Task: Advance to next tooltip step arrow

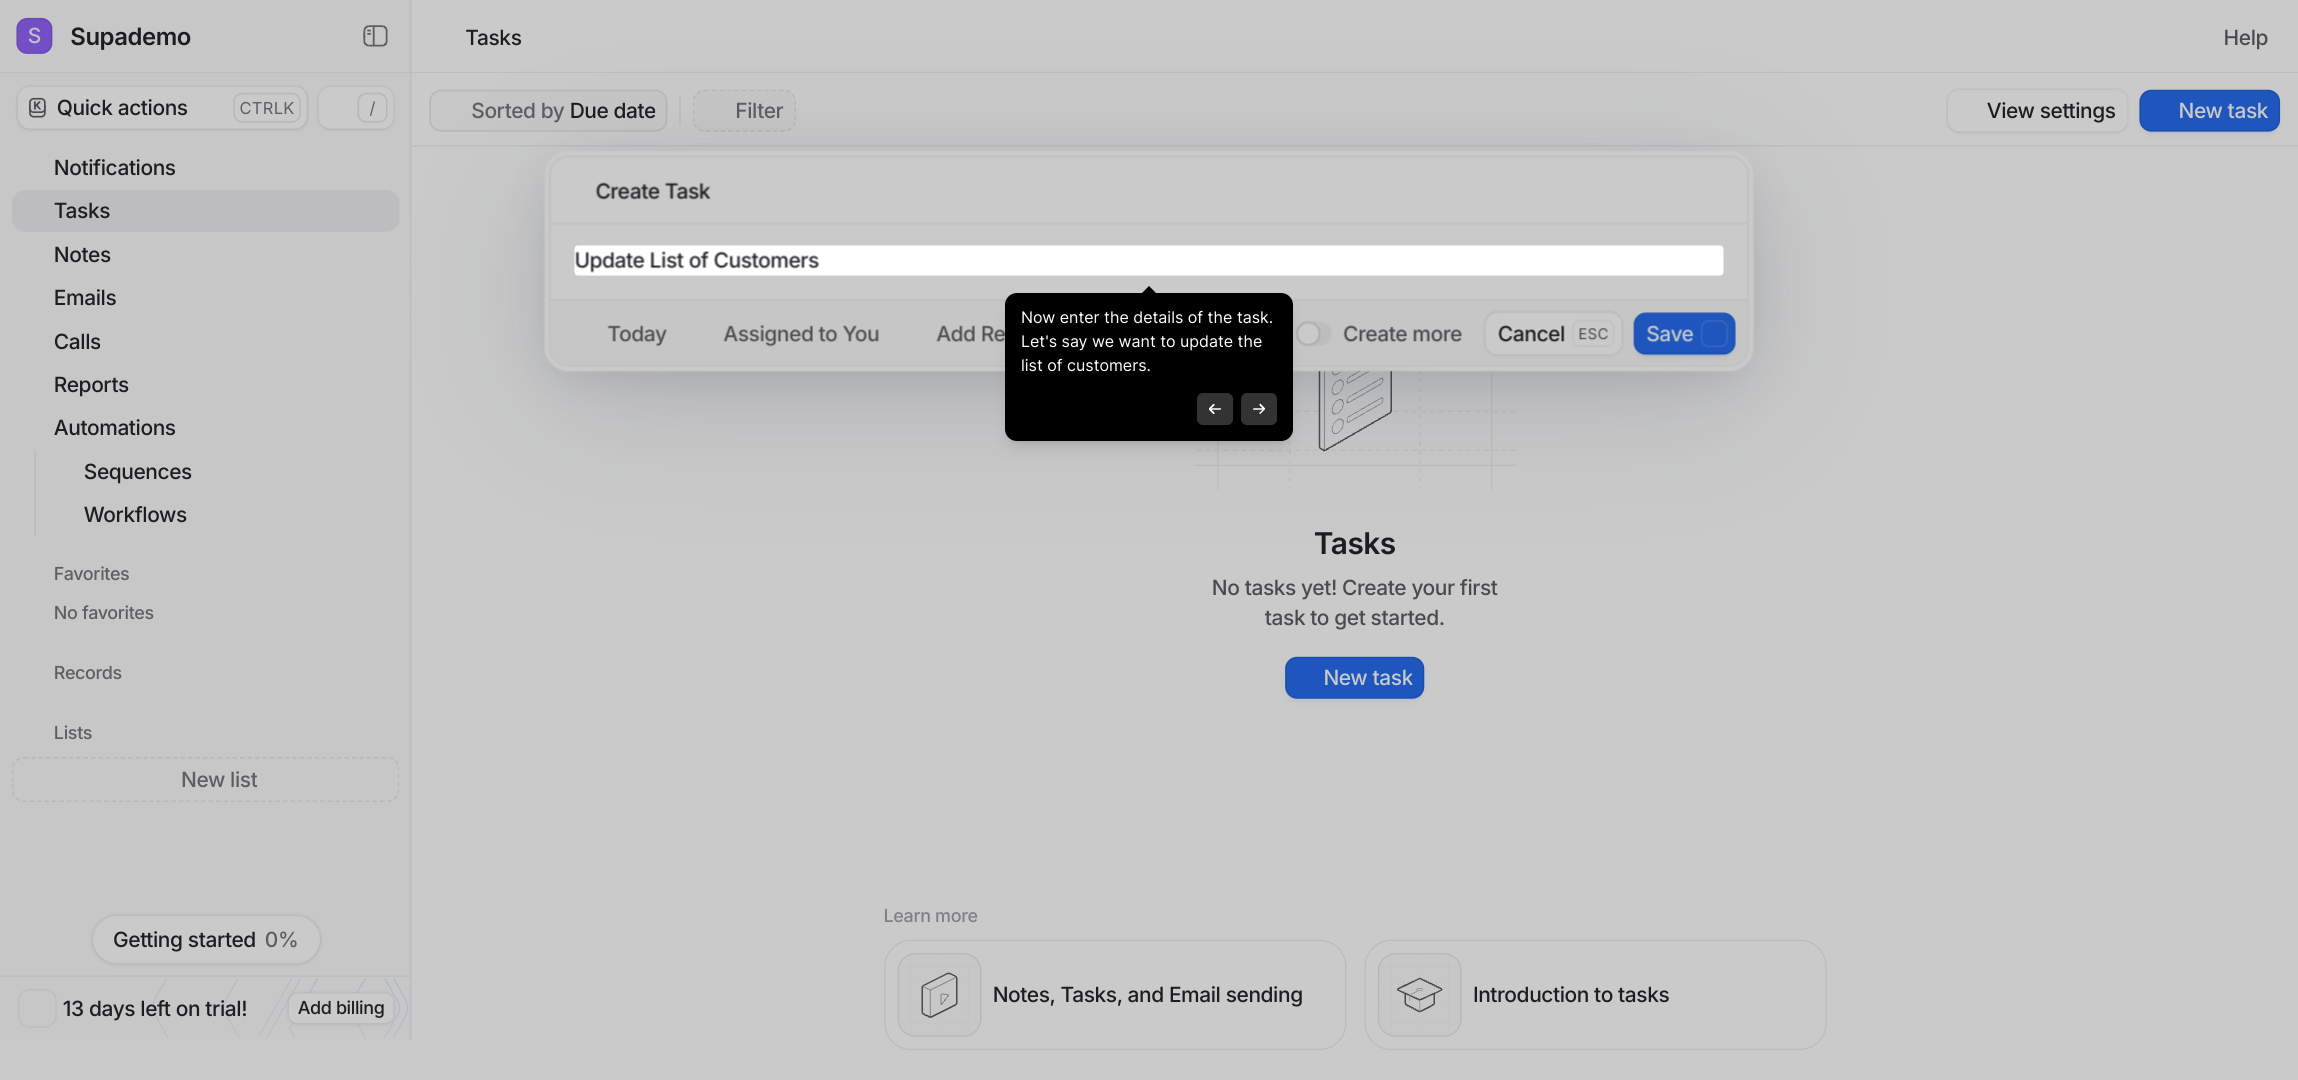Action: click(1259, 409)
